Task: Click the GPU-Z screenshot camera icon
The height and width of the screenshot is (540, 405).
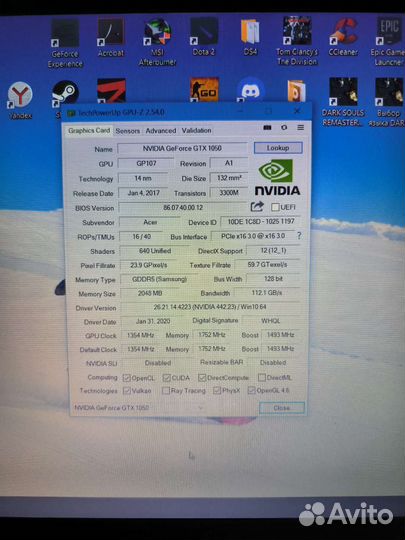Action: (267, 128)
